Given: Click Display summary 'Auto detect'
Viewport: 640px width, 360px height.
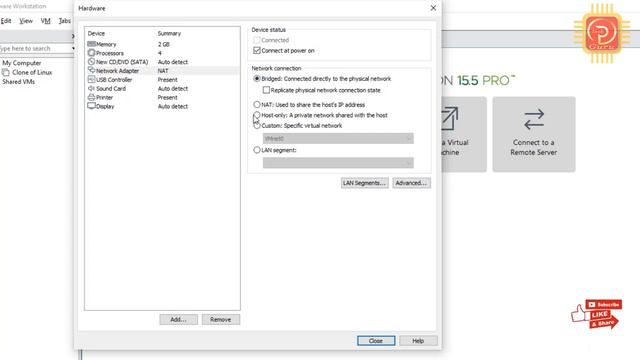Looking at the screenshot, I should point(173,106).
